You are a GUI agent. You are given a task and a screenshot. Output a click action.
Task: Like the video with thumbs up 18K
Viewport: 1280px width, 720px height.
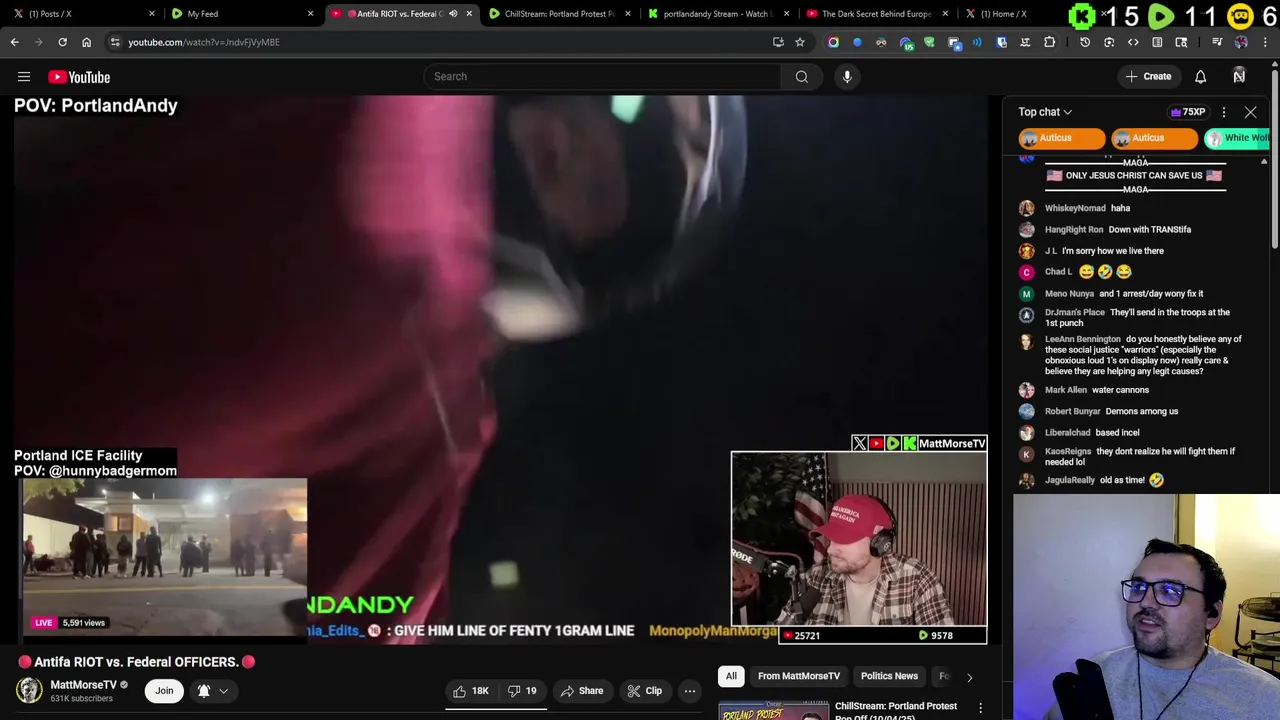(x=470, y=691)
